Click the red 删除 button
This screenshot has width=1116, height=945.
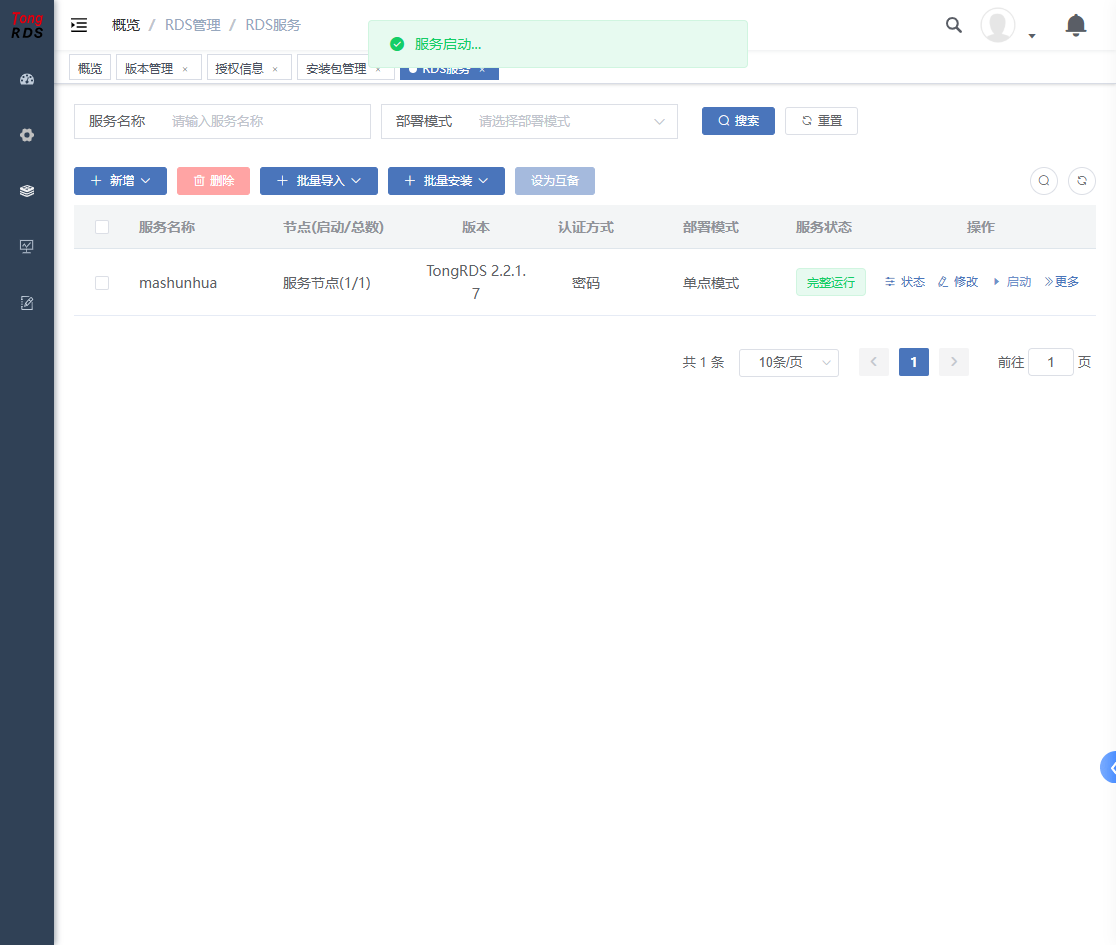214,181
